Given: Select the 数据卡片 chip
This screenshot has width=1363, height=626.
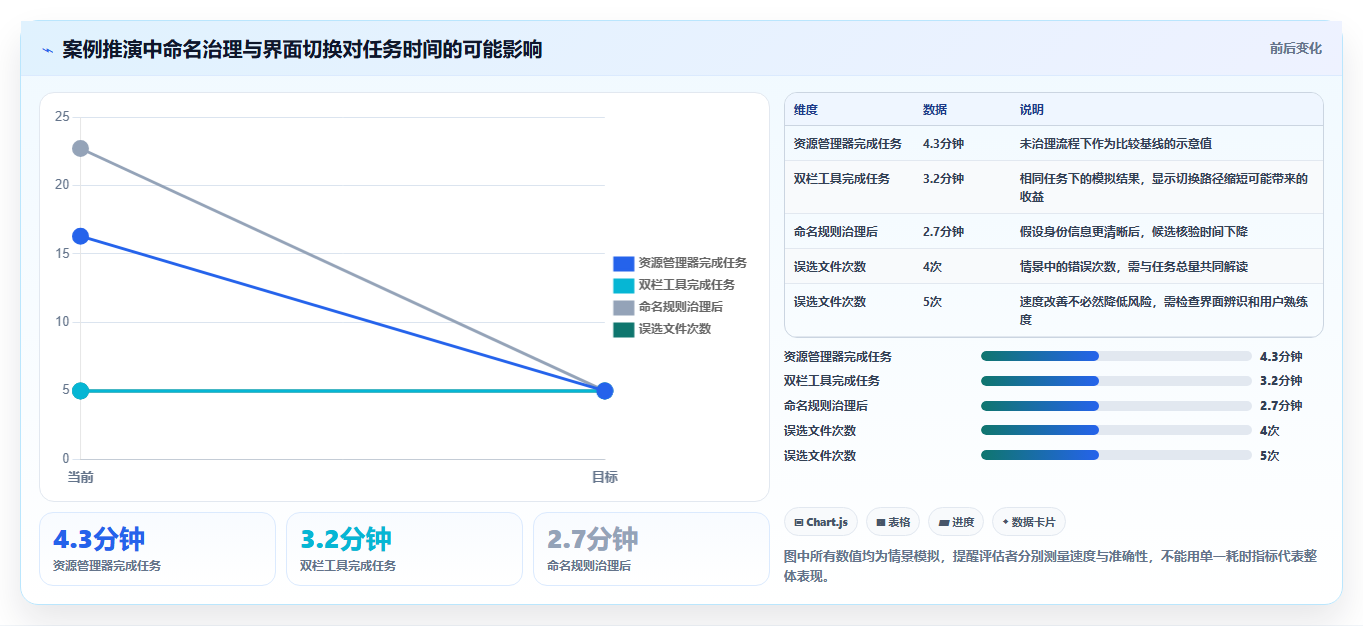Looking at the screenshot, I should pyautogui.click(x=1029, y=522).
